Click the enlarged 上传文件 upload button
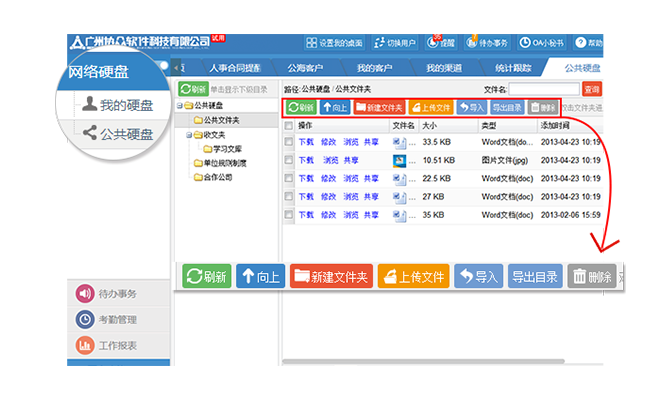The height and width of the screenshot is (412, 670). point(413,277)
